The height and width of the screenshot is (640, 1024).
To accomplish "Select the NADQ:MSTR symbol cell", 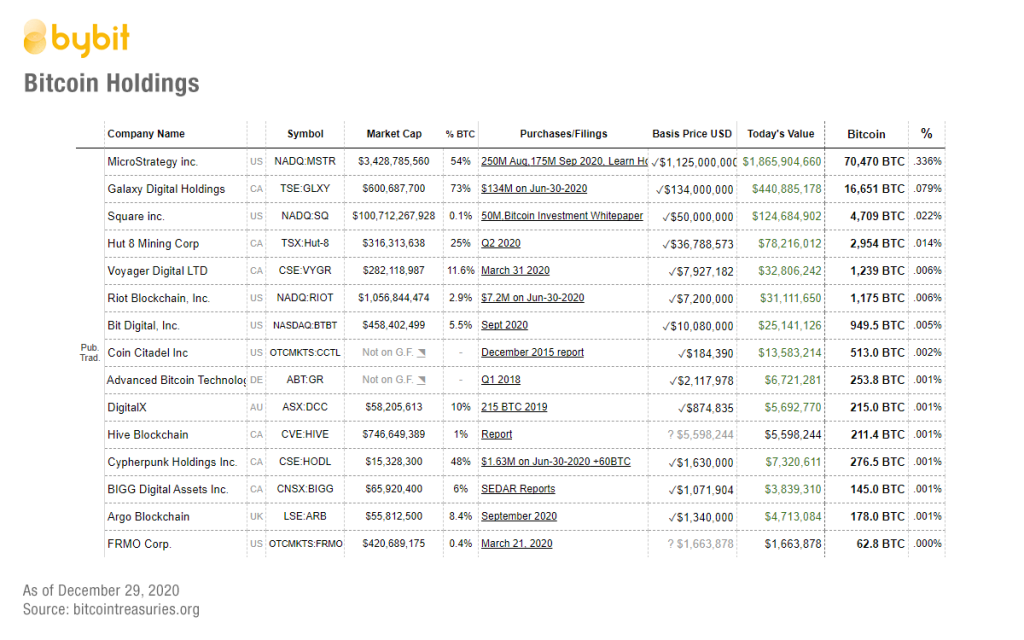I will pyautogui.click(x=305, y=161).
